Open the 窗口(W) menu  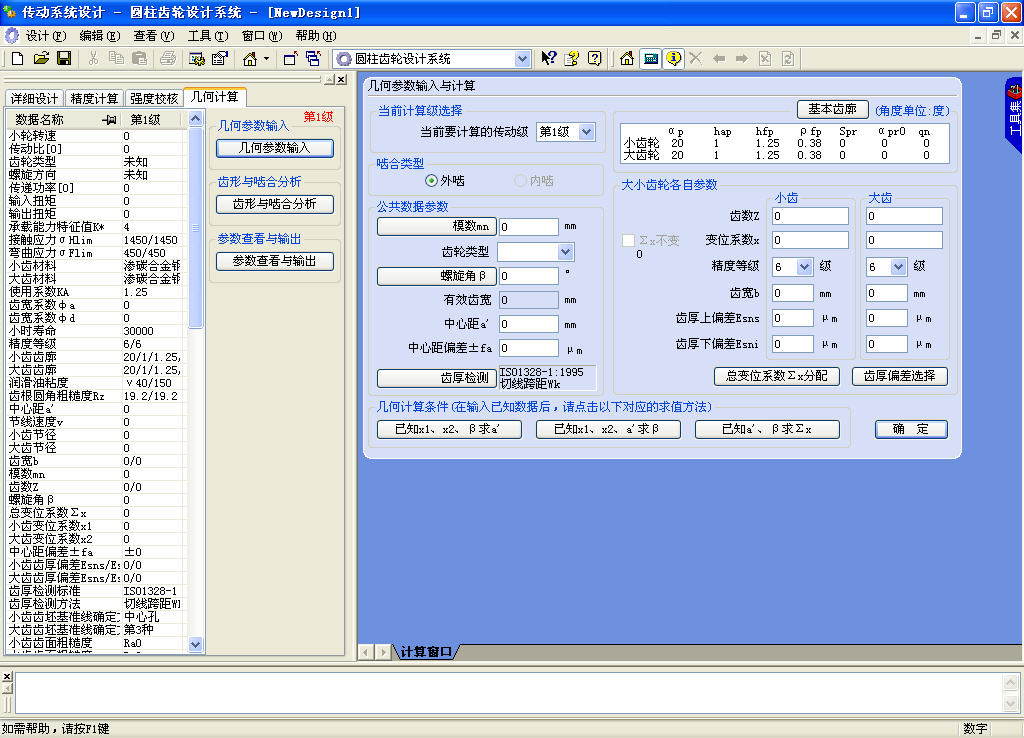(x=262, y=35)
